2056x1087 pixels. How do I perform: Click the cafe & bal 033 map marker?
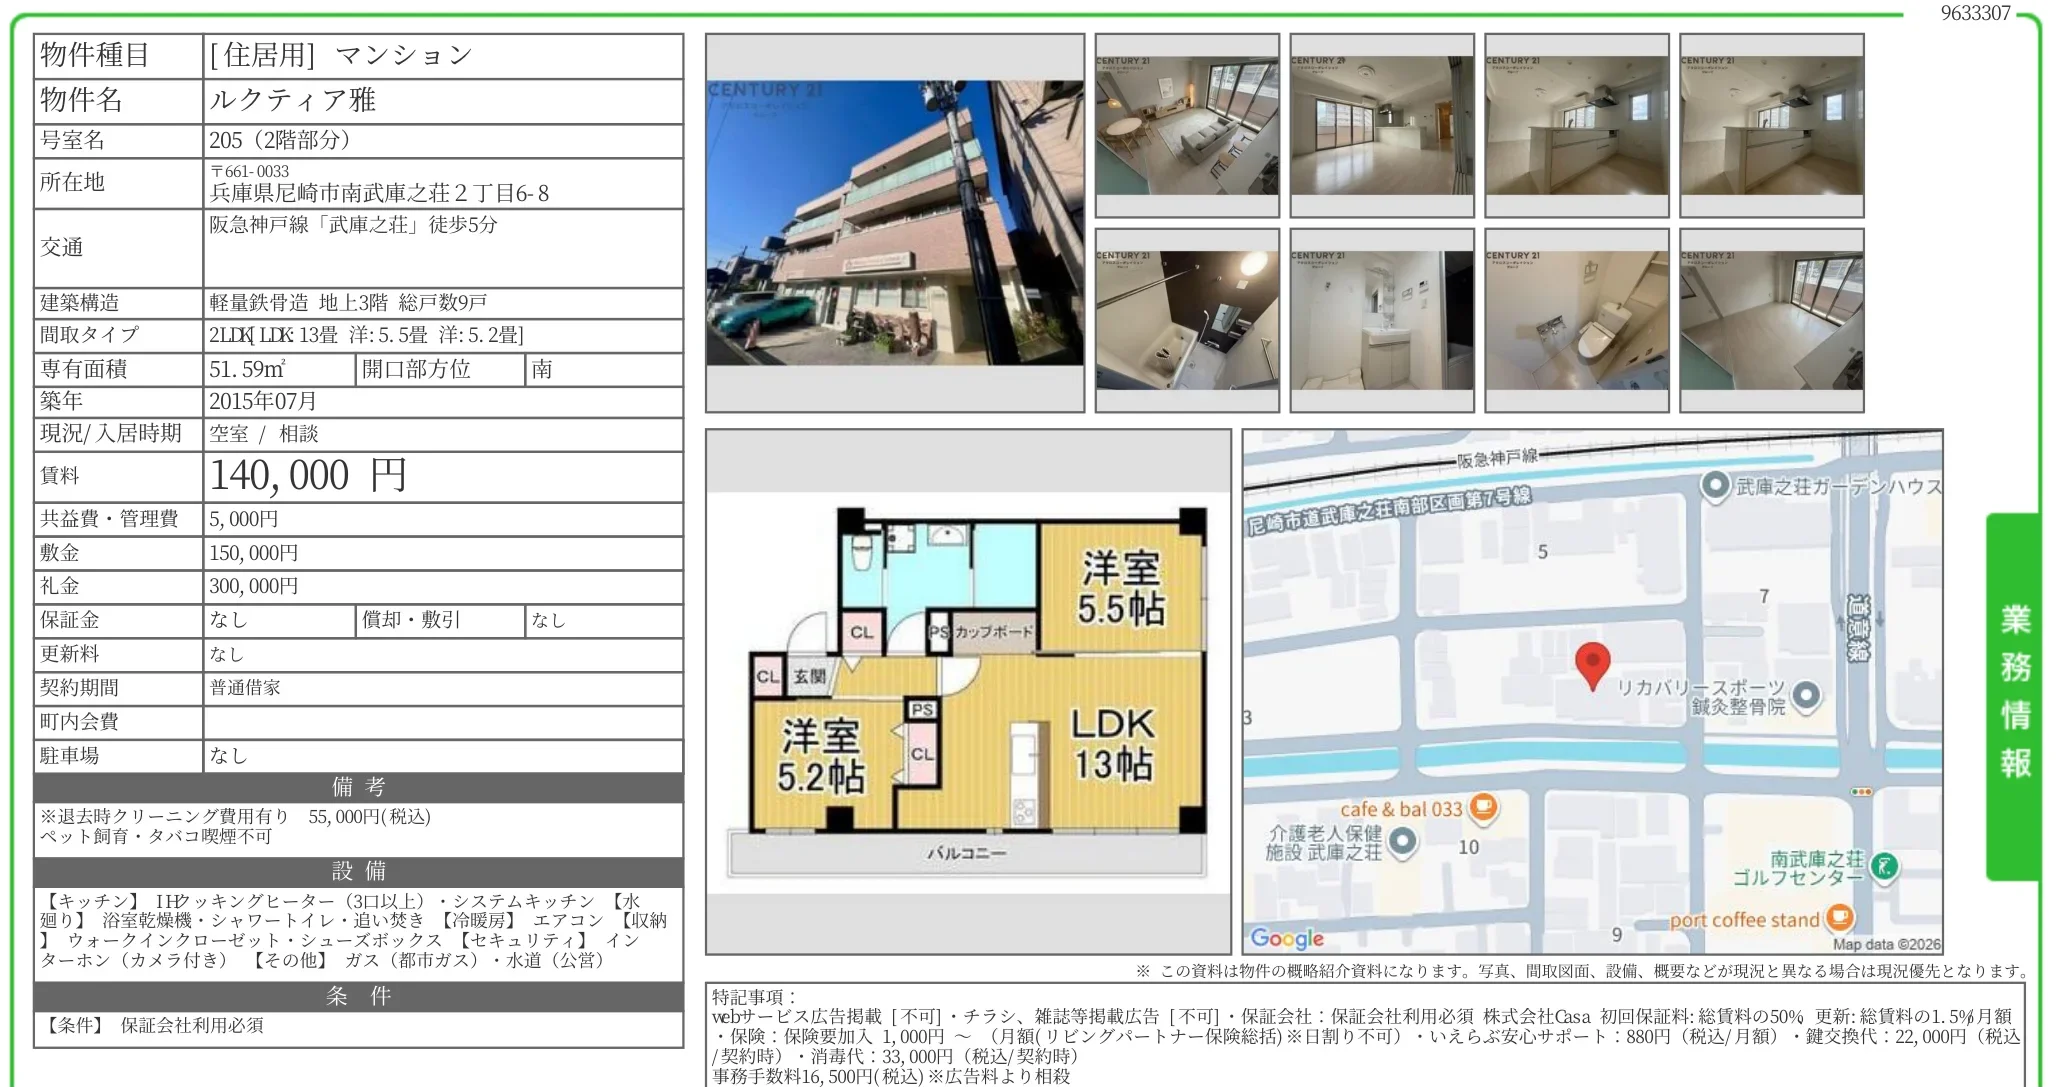click(1484, 807)
